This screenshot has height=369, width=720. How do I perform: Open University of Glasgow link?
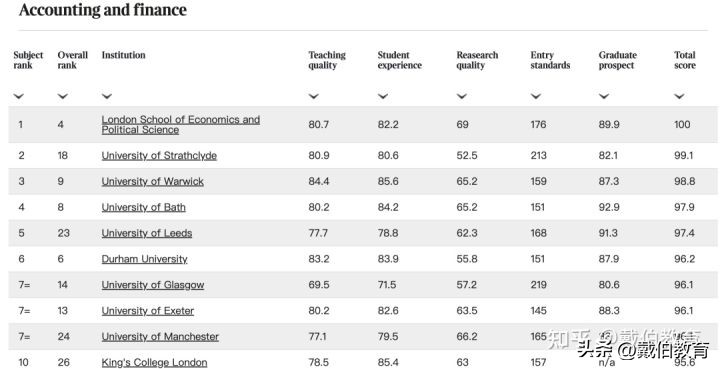(x=153, y=285)
